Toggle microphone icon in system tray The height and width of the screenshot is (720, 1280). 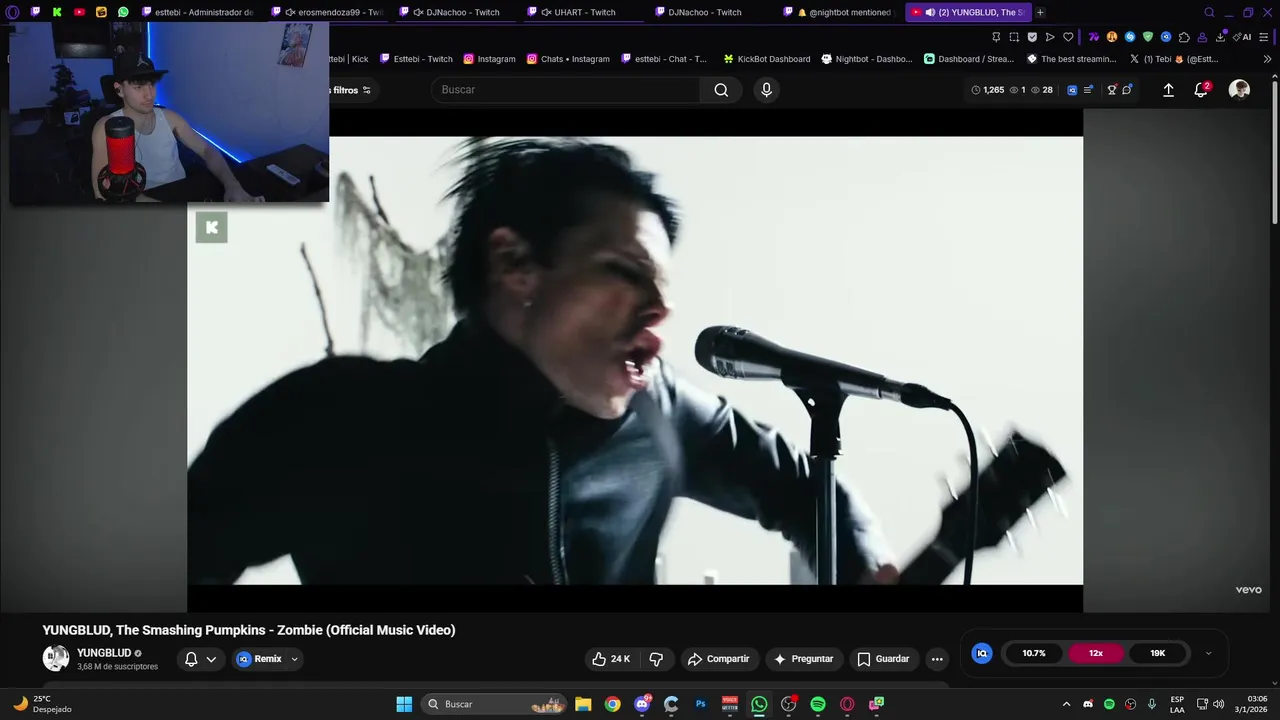click(1152, 704)
